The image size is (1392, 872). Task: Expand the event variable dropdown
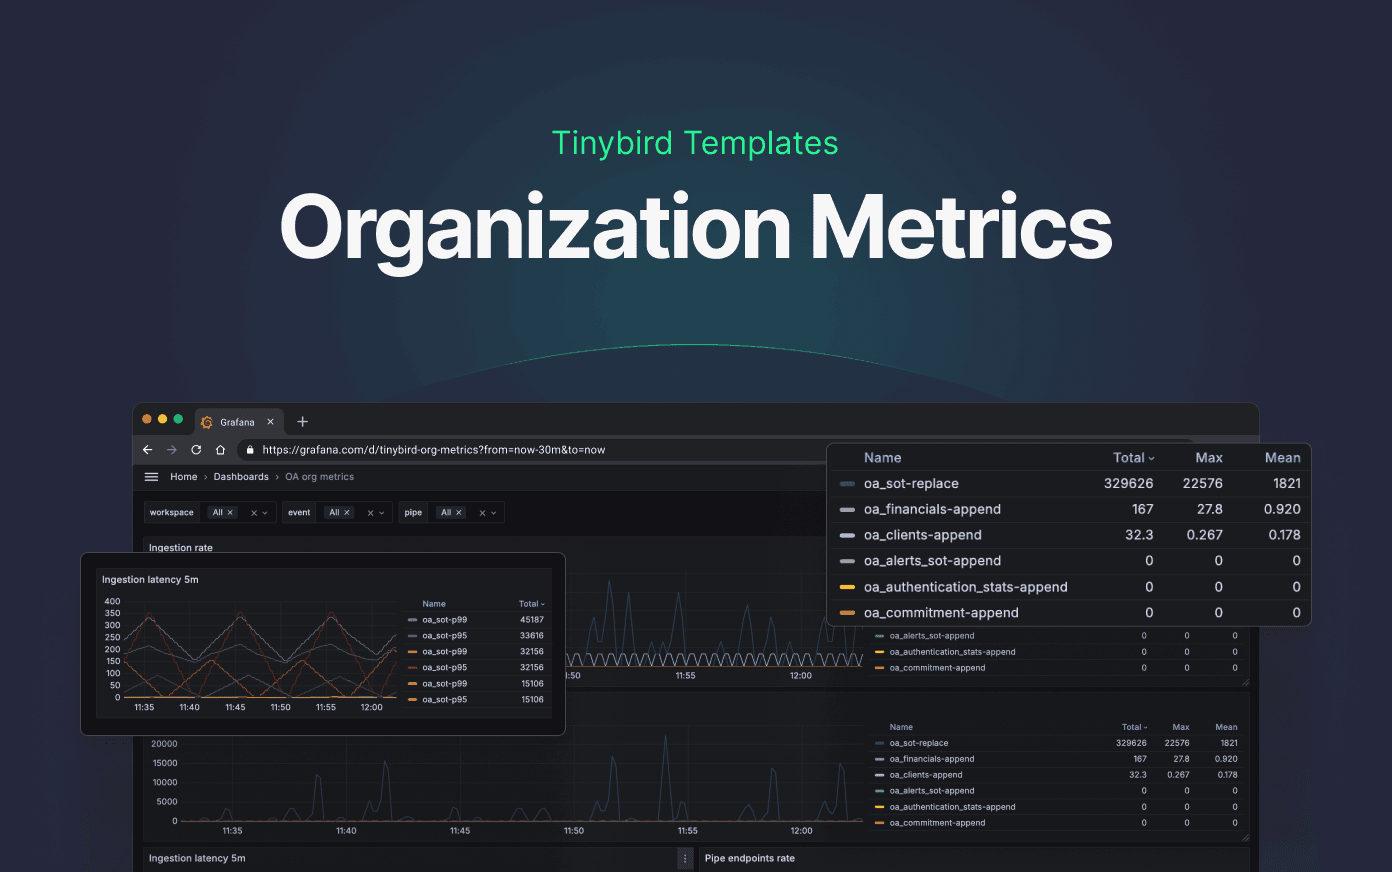pyautogui.click(x=381, y=513)
